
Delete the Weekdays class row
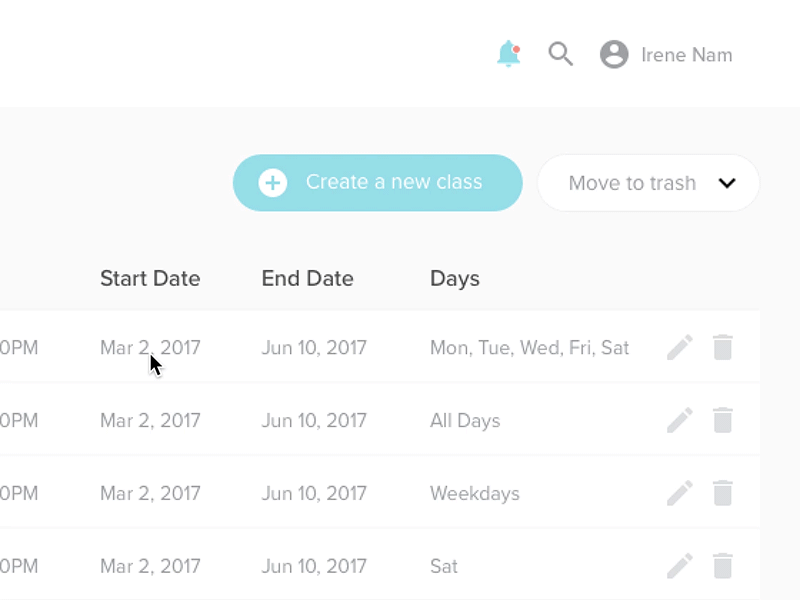[723, 494]
